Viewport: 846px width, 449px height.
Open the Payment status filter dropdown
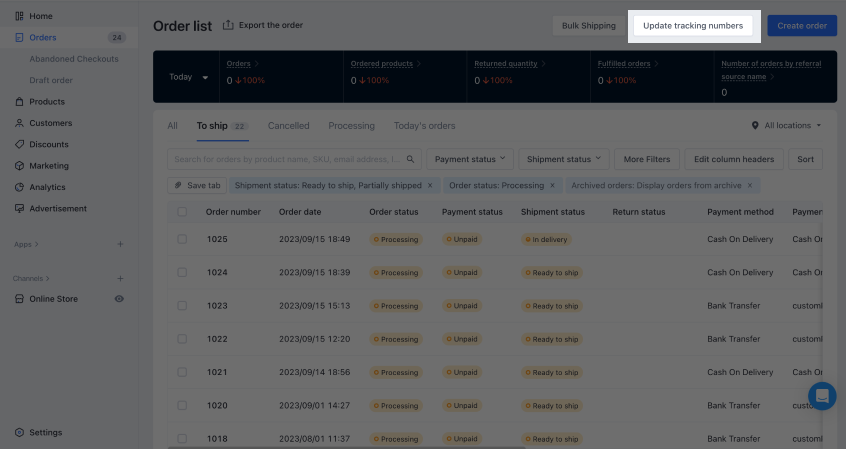(470, 159)
